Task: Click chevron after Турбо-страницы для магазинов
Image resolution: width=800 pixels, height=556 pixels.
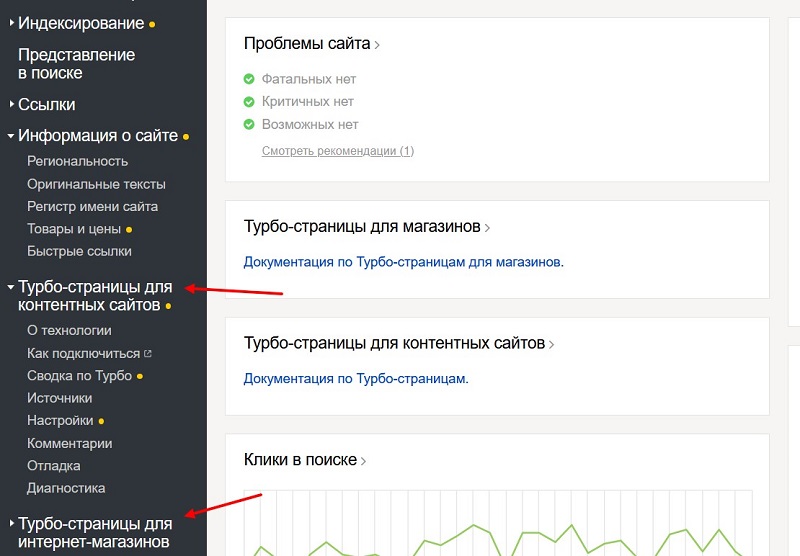Action: point(487,228)
